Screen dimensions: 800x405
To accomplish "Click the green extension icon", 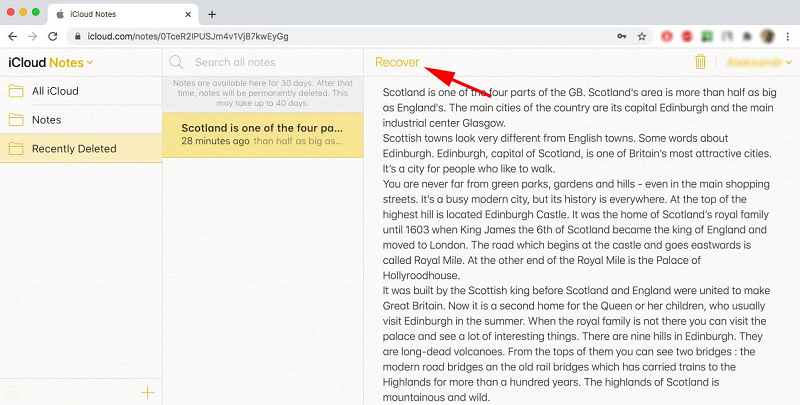I will pyautogui.click(x=707, y=36).
